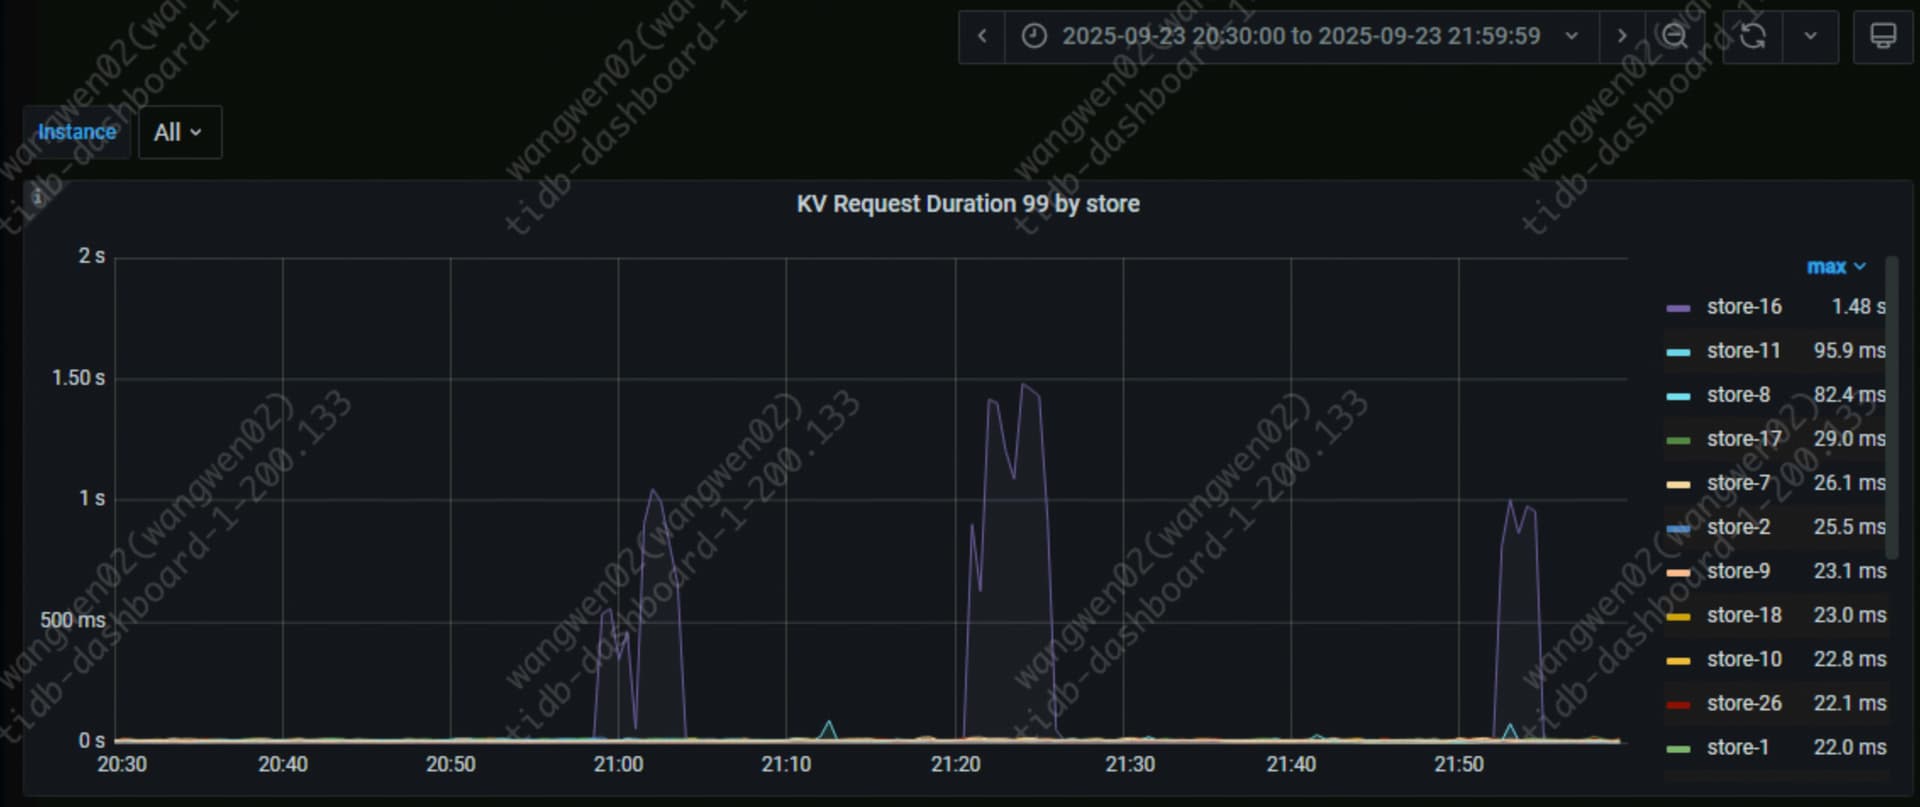Toggle store-9 series in legend
1920x807 pixels.
pyautogui.click(x=1738, y=571)
